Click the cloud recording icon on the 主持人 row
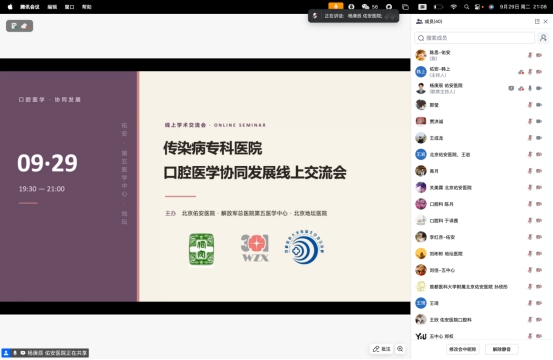Screen dimensions: 553x360 pyautogui.click(x=521, y=72)
